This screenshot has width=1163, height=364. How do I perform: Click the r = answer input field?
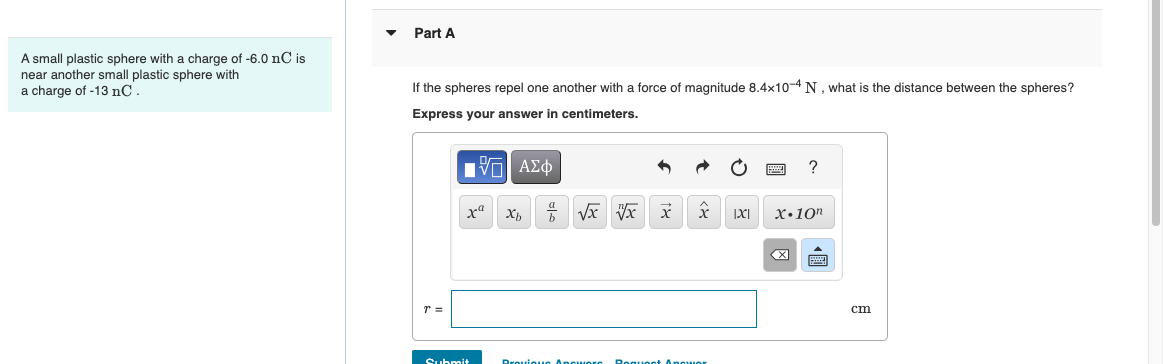(604, 308)
